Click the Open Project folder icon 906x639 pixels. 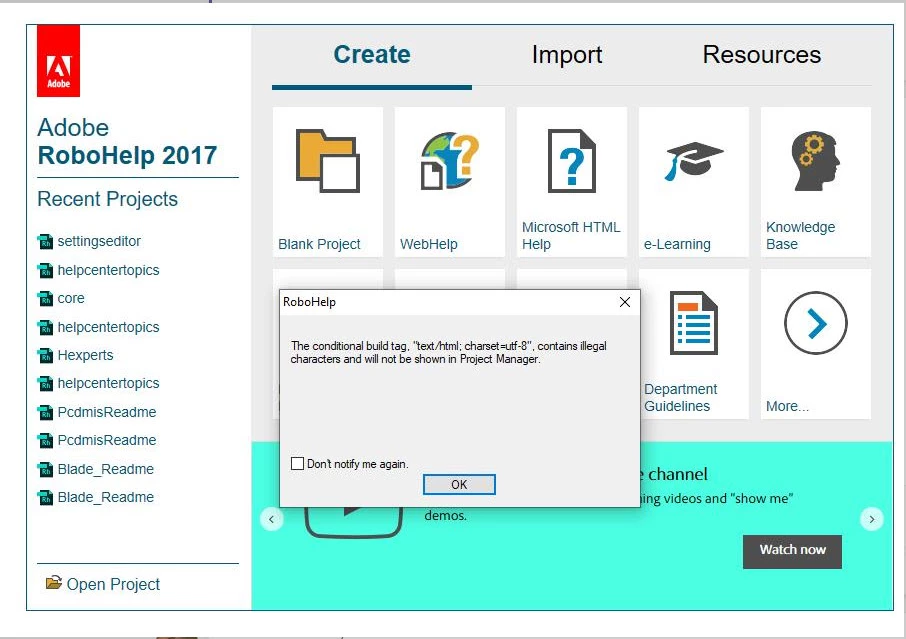[54, 582]
